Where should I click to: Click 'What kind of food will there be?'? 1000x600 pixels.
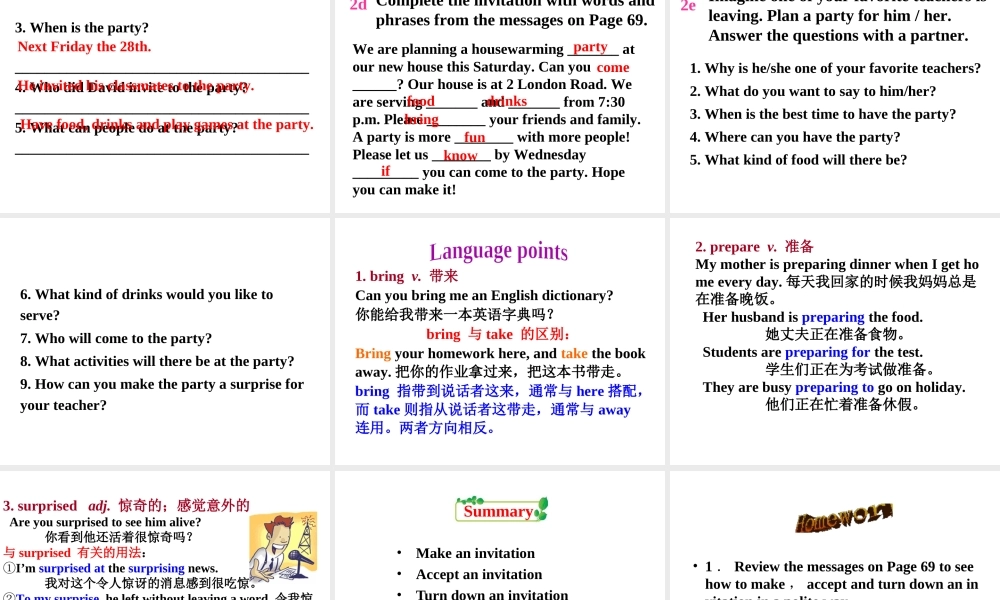pos(798,160)
